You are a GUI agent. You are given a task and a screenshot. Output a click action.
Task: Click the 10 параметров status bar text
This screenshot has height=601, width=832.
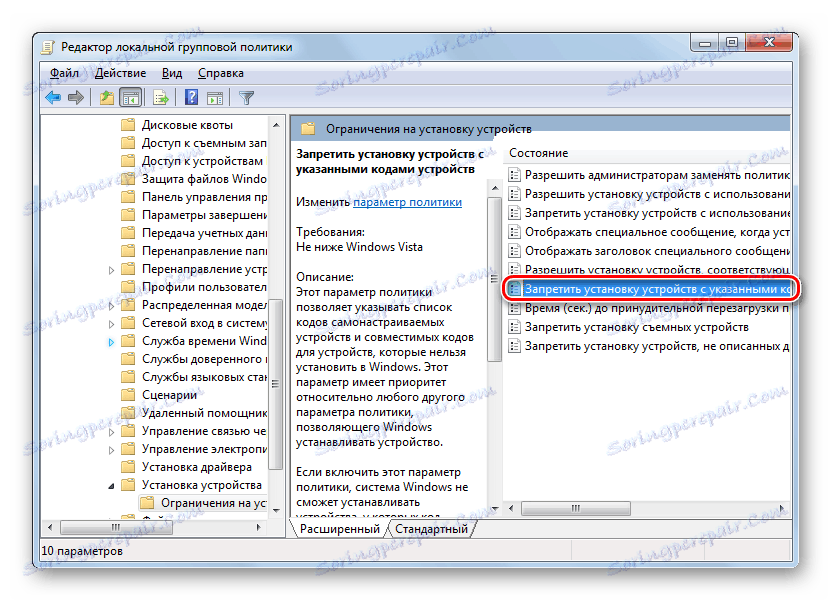(x=82, y=551)
